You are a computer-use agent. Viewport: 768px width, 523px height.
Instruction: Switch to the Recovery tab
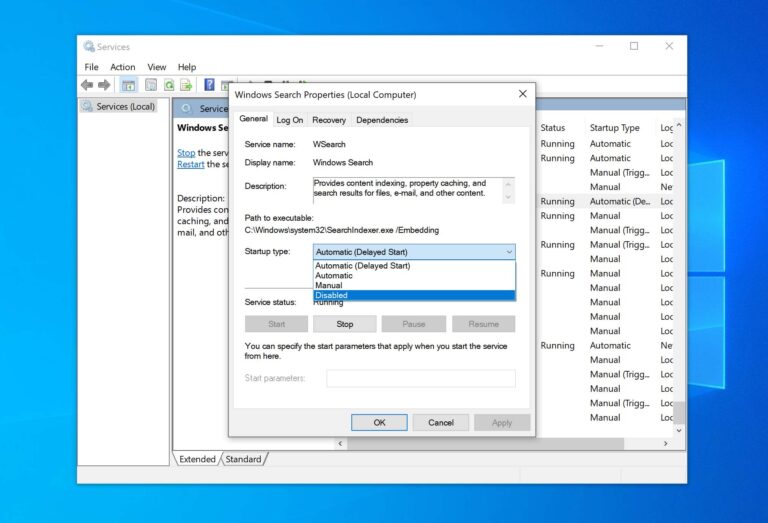[x=329, y=120]
